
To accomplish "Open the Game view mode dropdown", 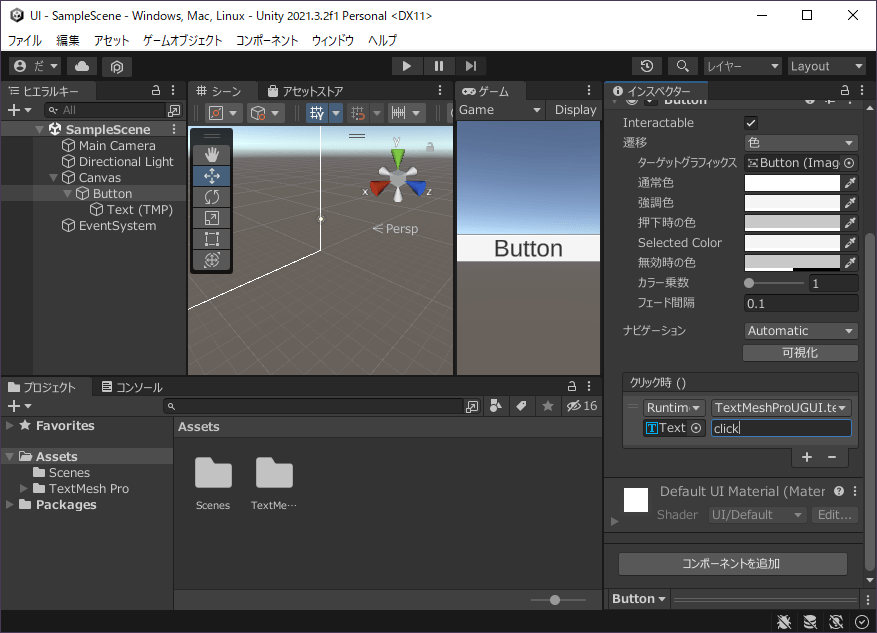I will coord(500,110).
